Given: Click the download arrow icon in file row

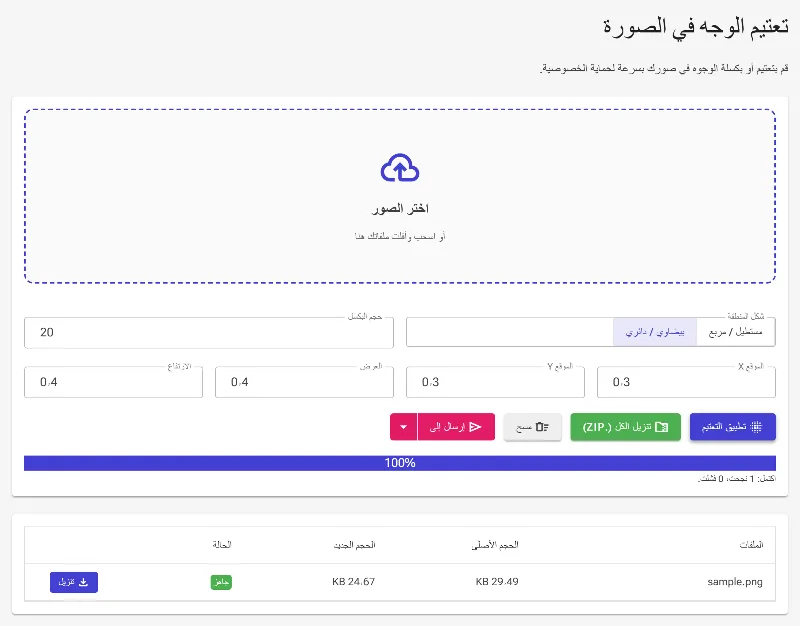Looking at the screenshot, I should click(84, 582).
